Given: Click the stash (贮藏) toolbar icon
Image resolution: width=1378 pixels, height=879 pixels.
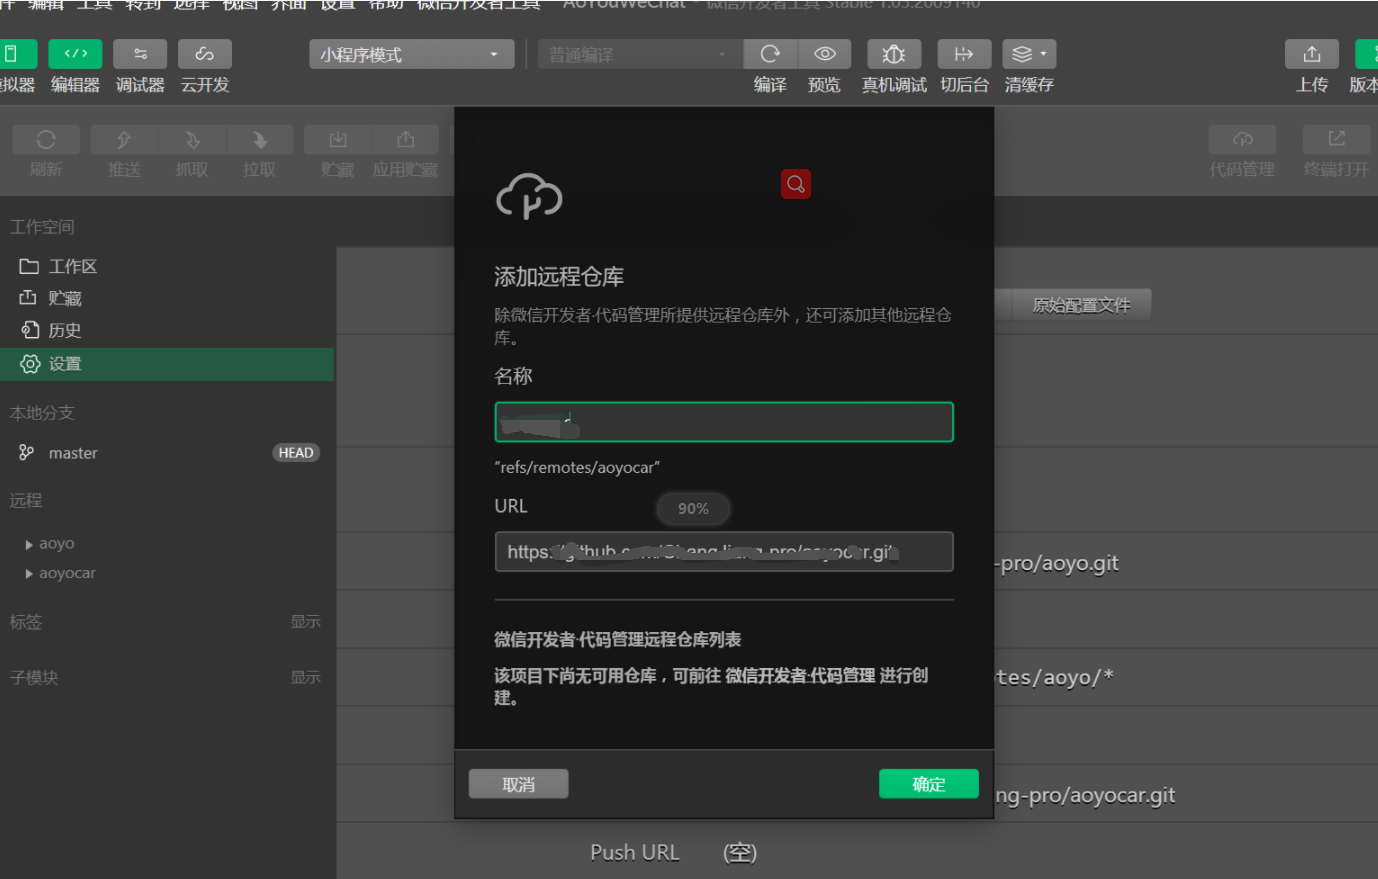Looking at the screenshot, I should pos(338,140).
